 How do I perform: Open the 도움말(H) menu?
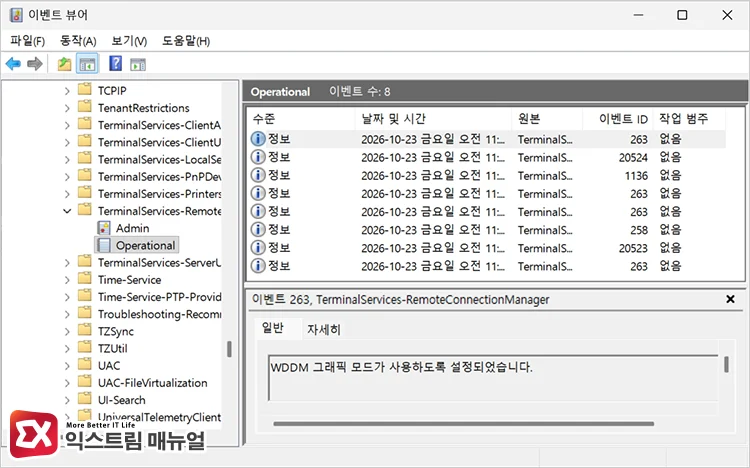[186, 41]
